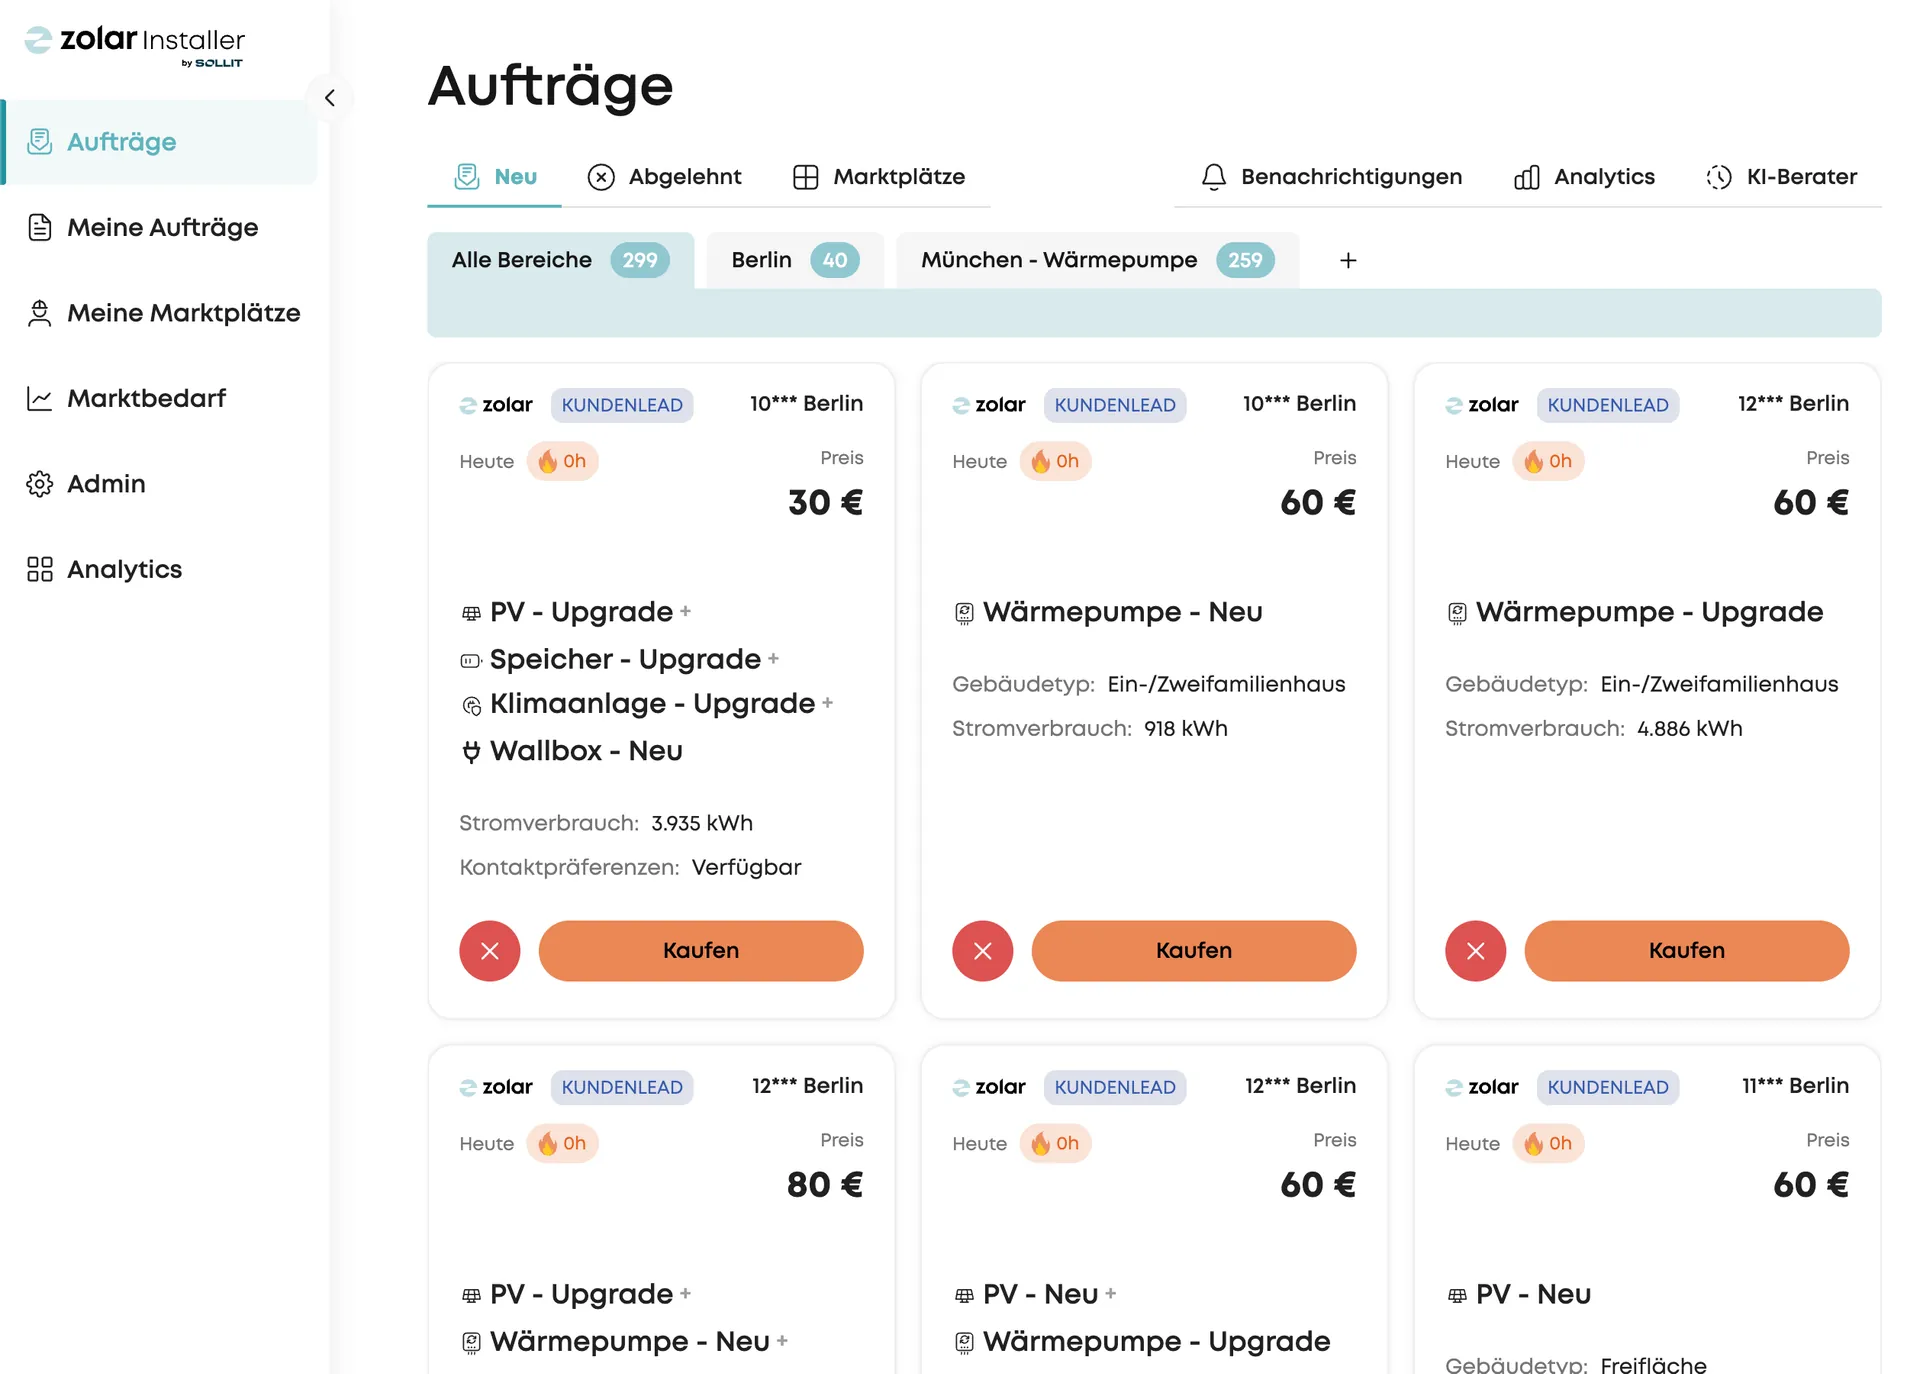Click Wärmepumpe - Upgrade in bottom-middle card
Screen dimensions: 1920x1374
pos(1156,1341)
